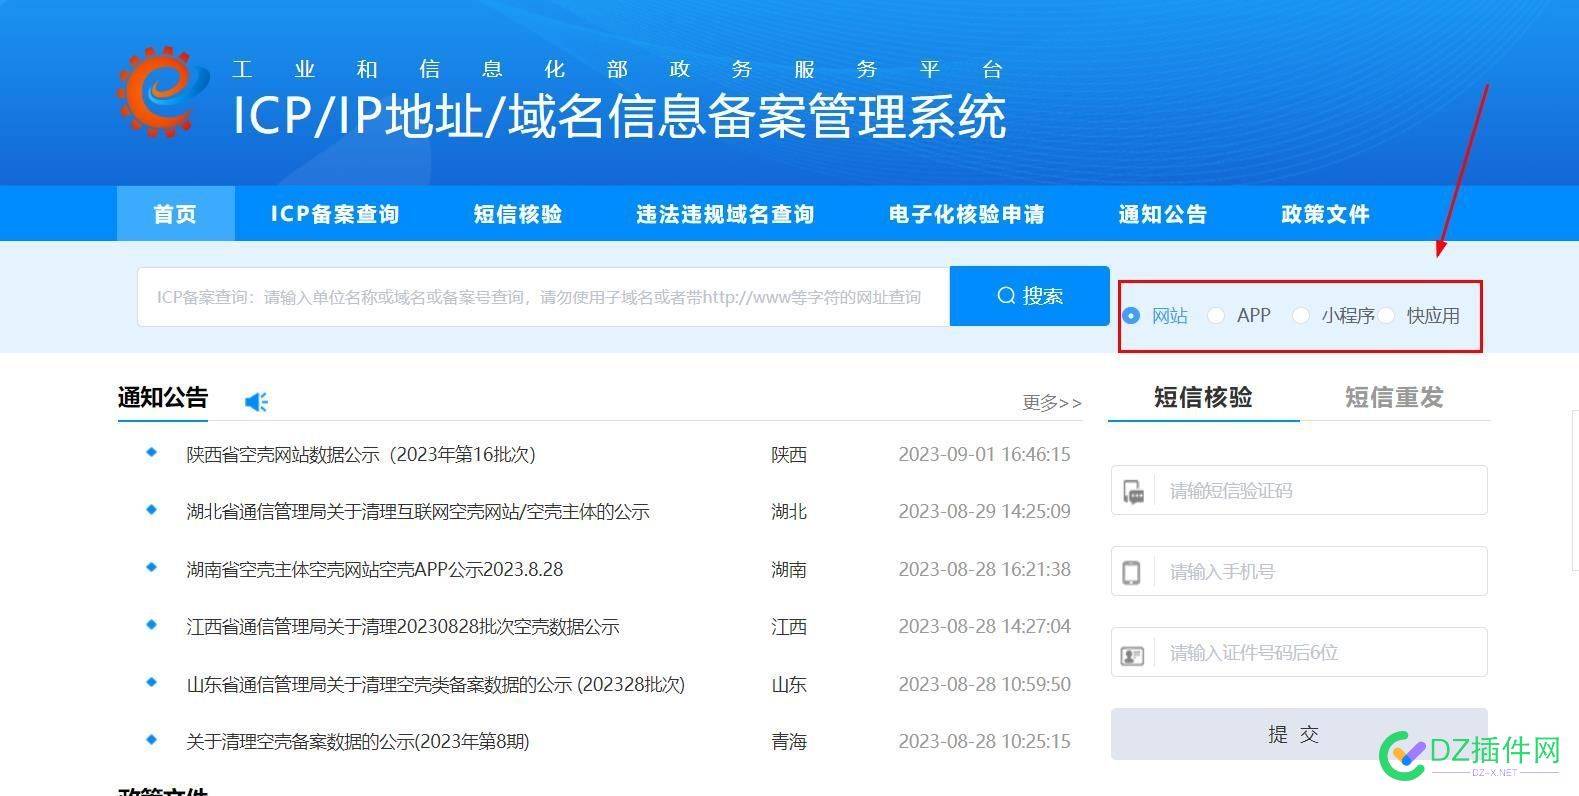Image resolution: width=1579 pixels, height=796 pixels.
Task: Click the bullet beside 陕西省空壳网站数据公示
Action: [152, 452]
